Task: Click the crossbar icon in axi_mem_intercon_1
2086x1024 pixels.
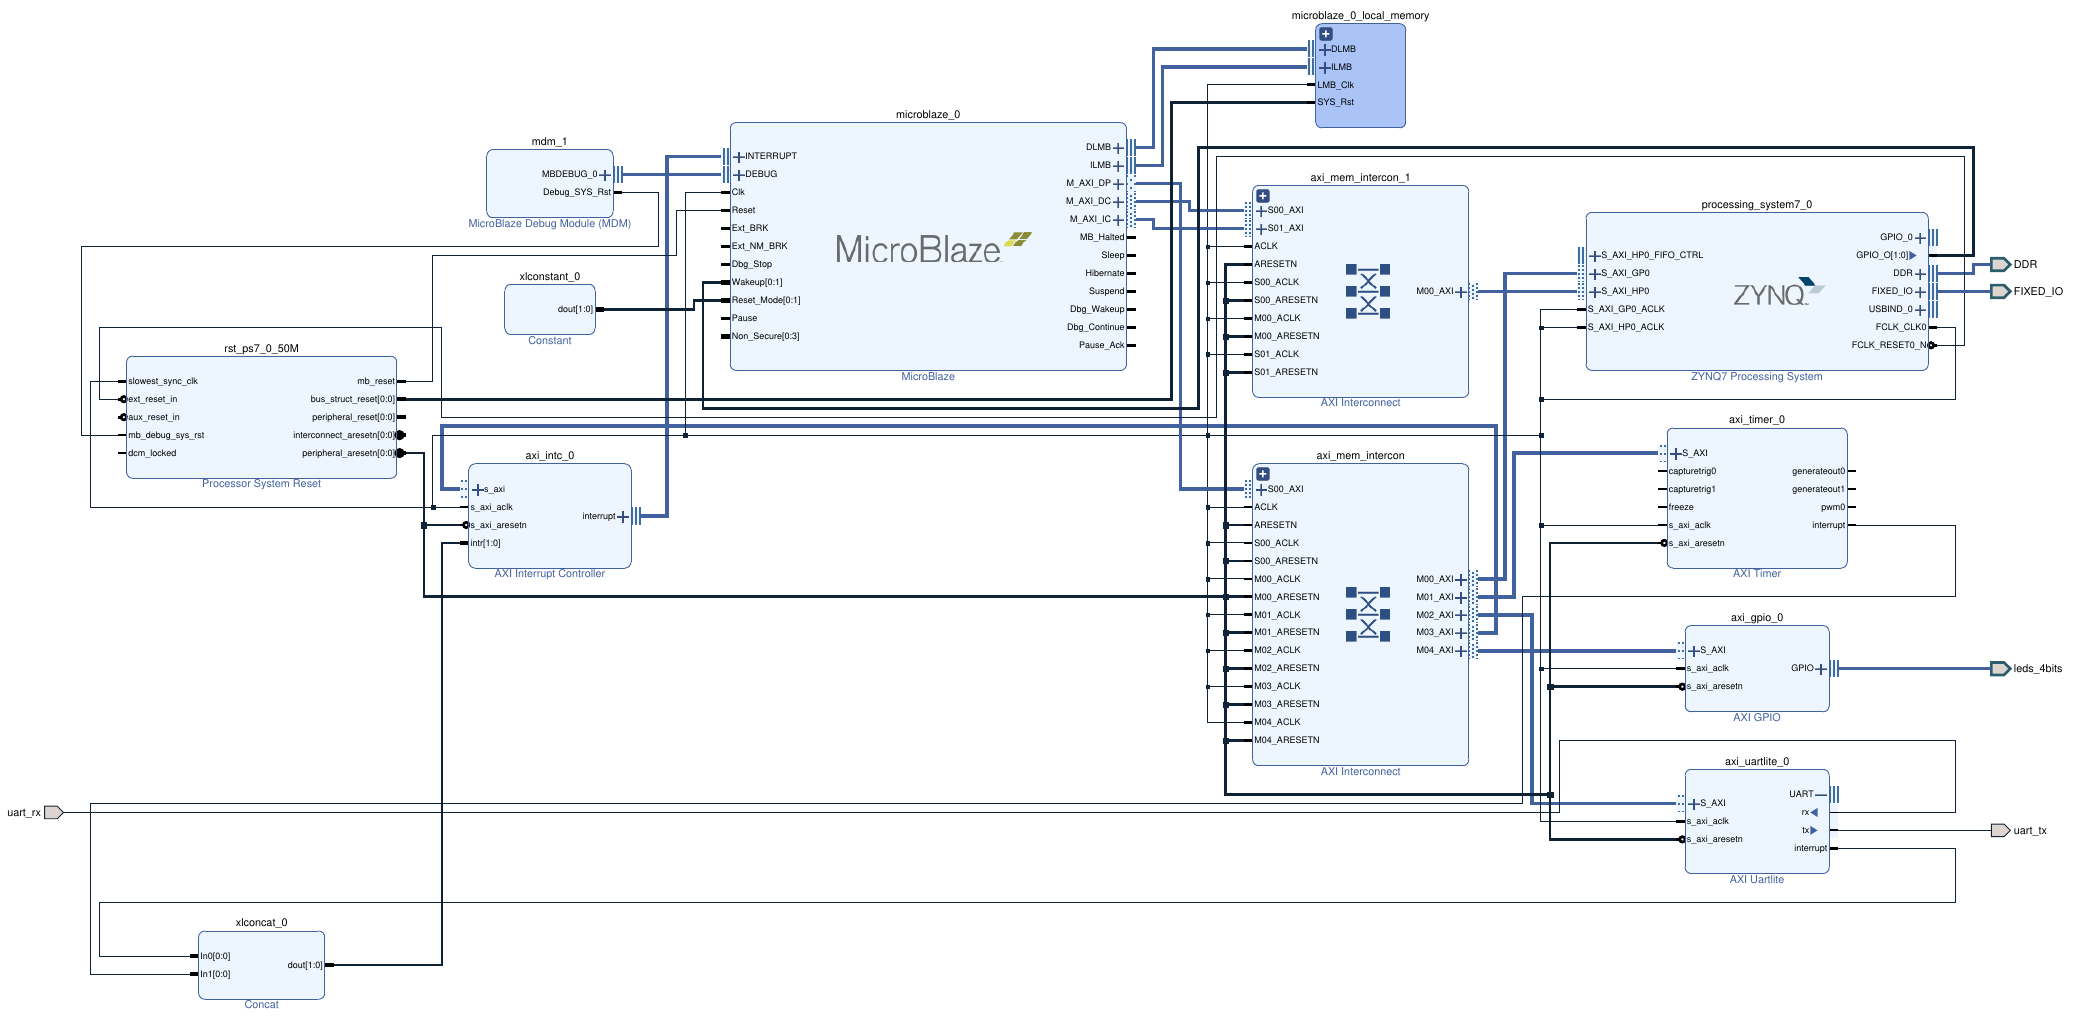Action: tap(1368, 292)
